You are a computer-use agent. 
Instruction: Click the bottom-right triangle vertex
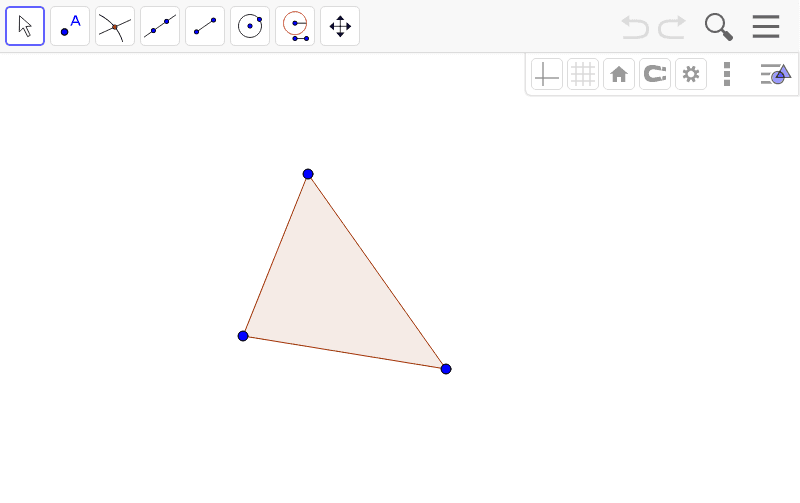(x=446, y=369)
